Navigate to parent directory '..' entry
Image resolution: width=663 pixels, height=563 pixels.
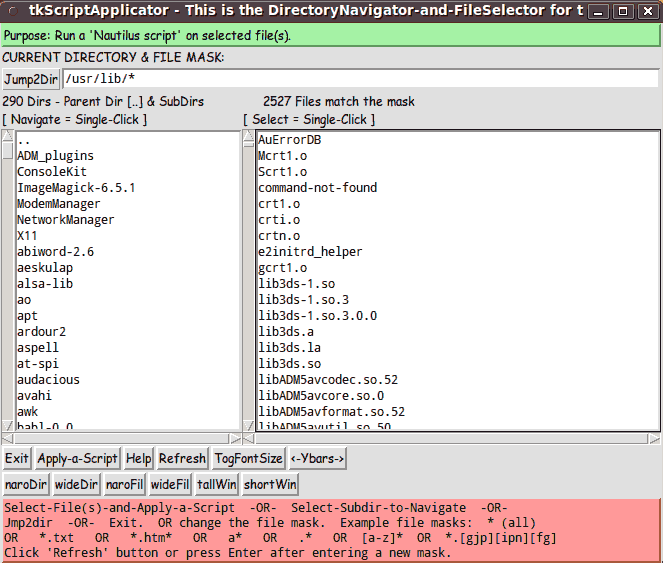point(24,140)
